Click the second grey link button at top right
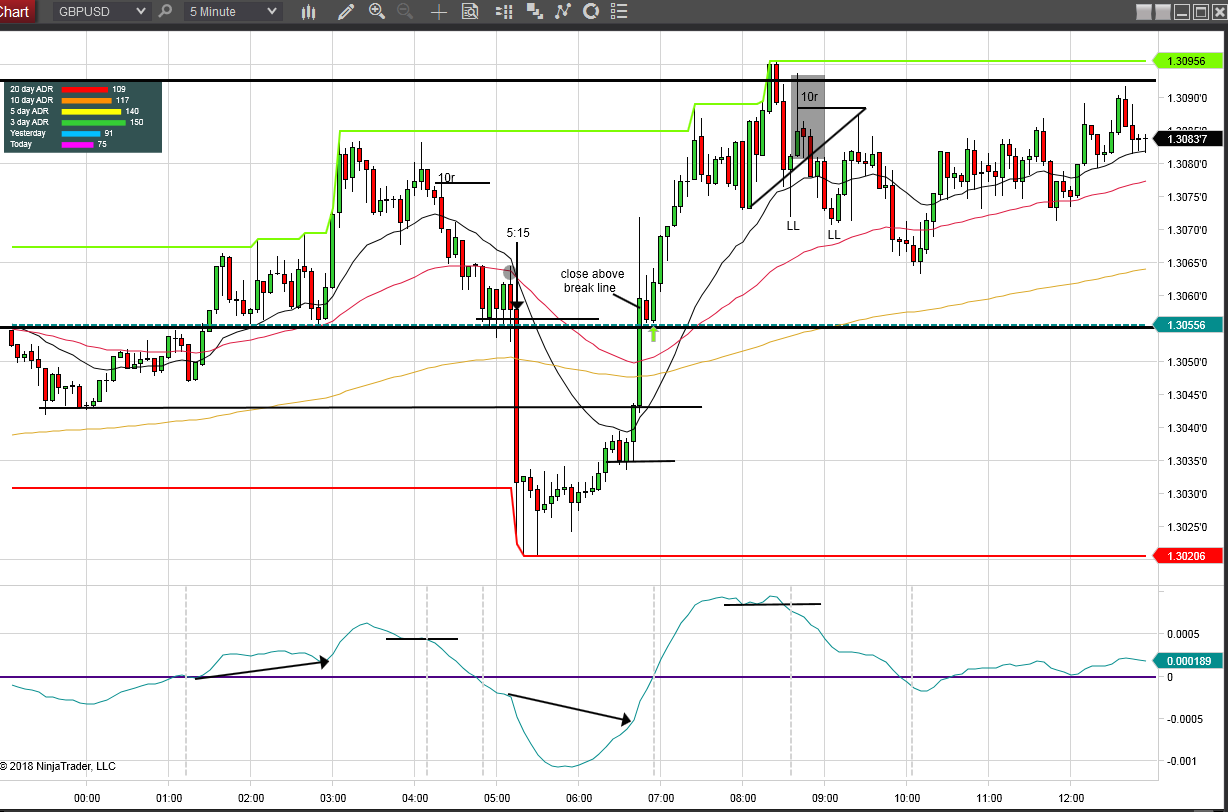 (1162, 11)
